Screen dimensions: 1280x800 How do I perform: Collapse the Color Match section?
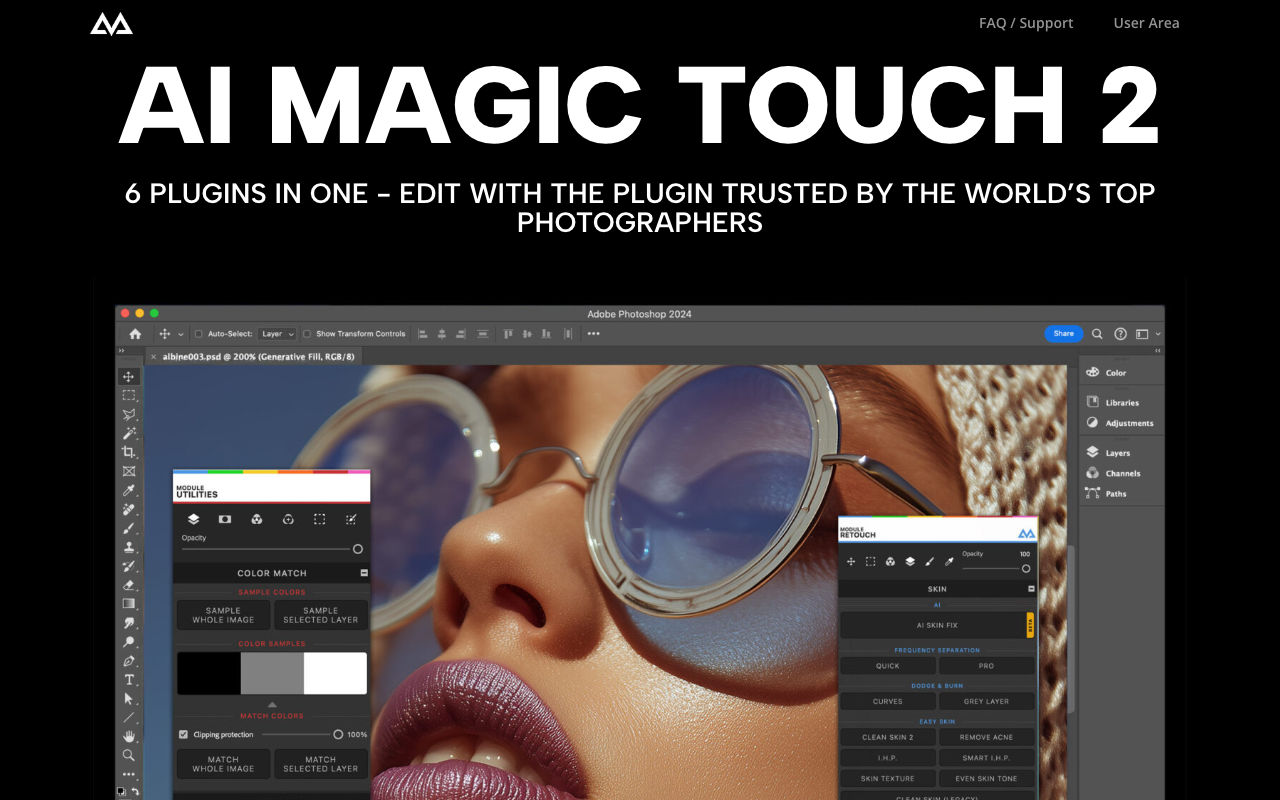364,573
